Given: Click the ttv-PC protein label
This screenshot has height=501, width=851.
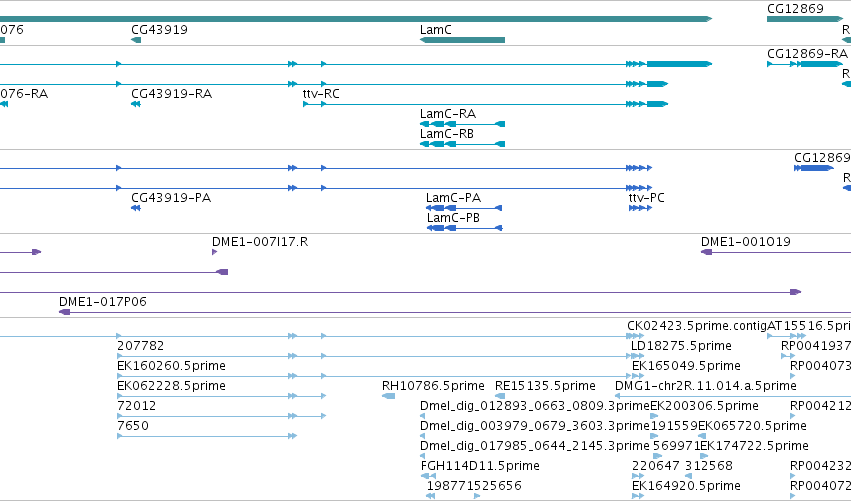Looking at the screenshot, I should 646,198.
